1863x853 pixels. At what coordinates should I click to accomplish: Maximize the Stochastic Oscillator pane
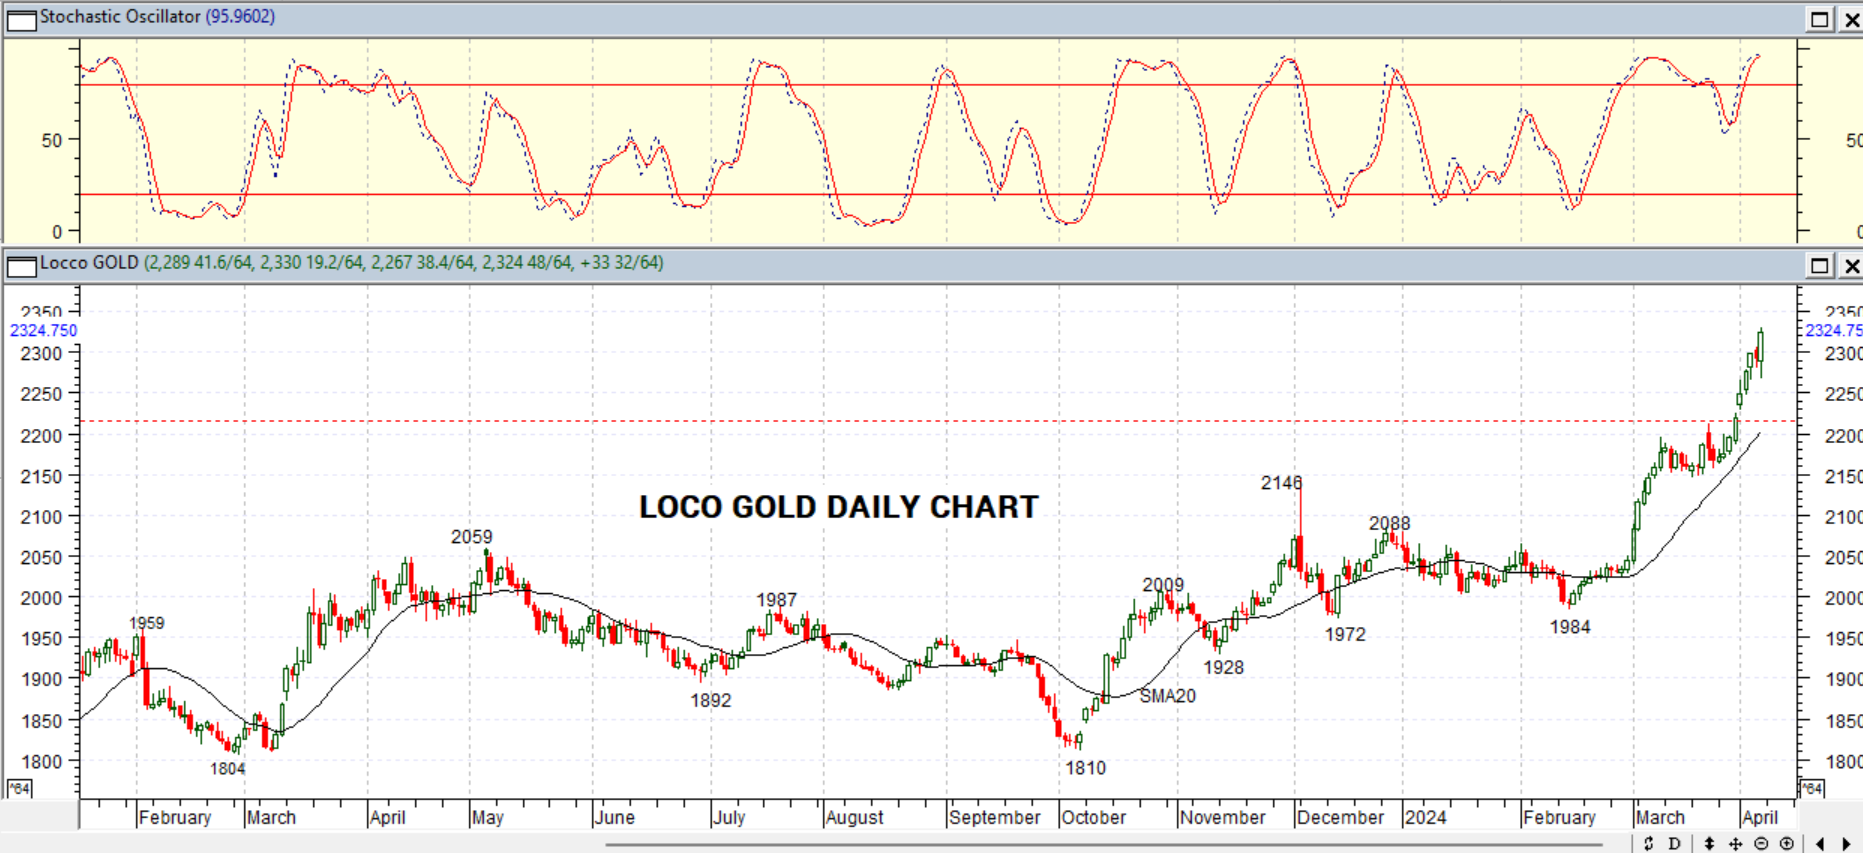pyautogui.click(x=1820, y=19)
